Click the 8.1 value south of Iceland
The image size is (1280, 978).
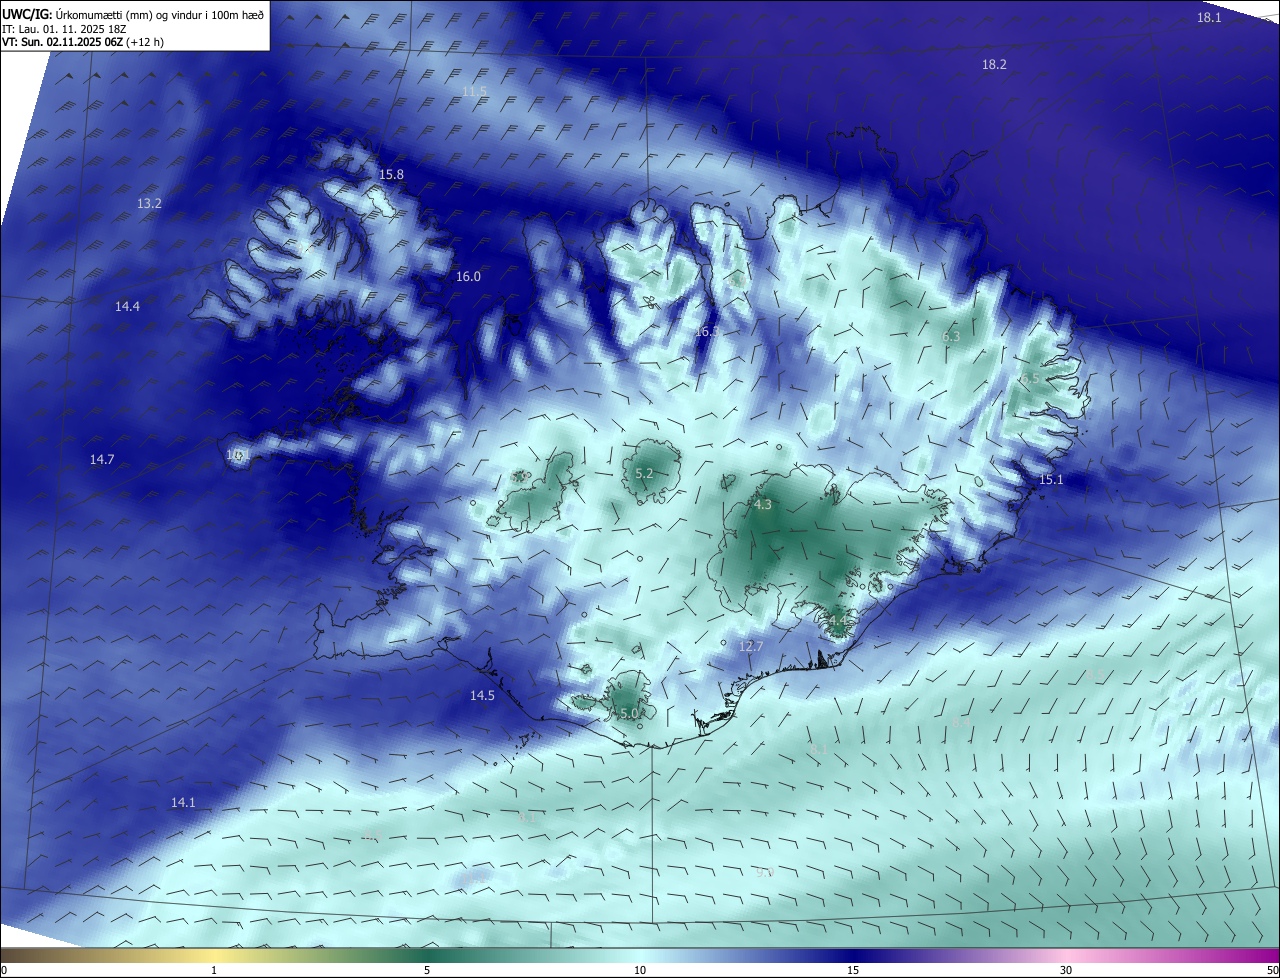coord(818,749)
